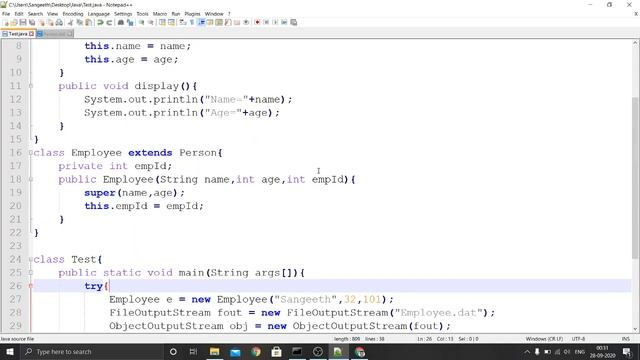This screenshot has width=640, height=360.
Task: Zoom out using the toolbar icon
Action: pos(151,22)
